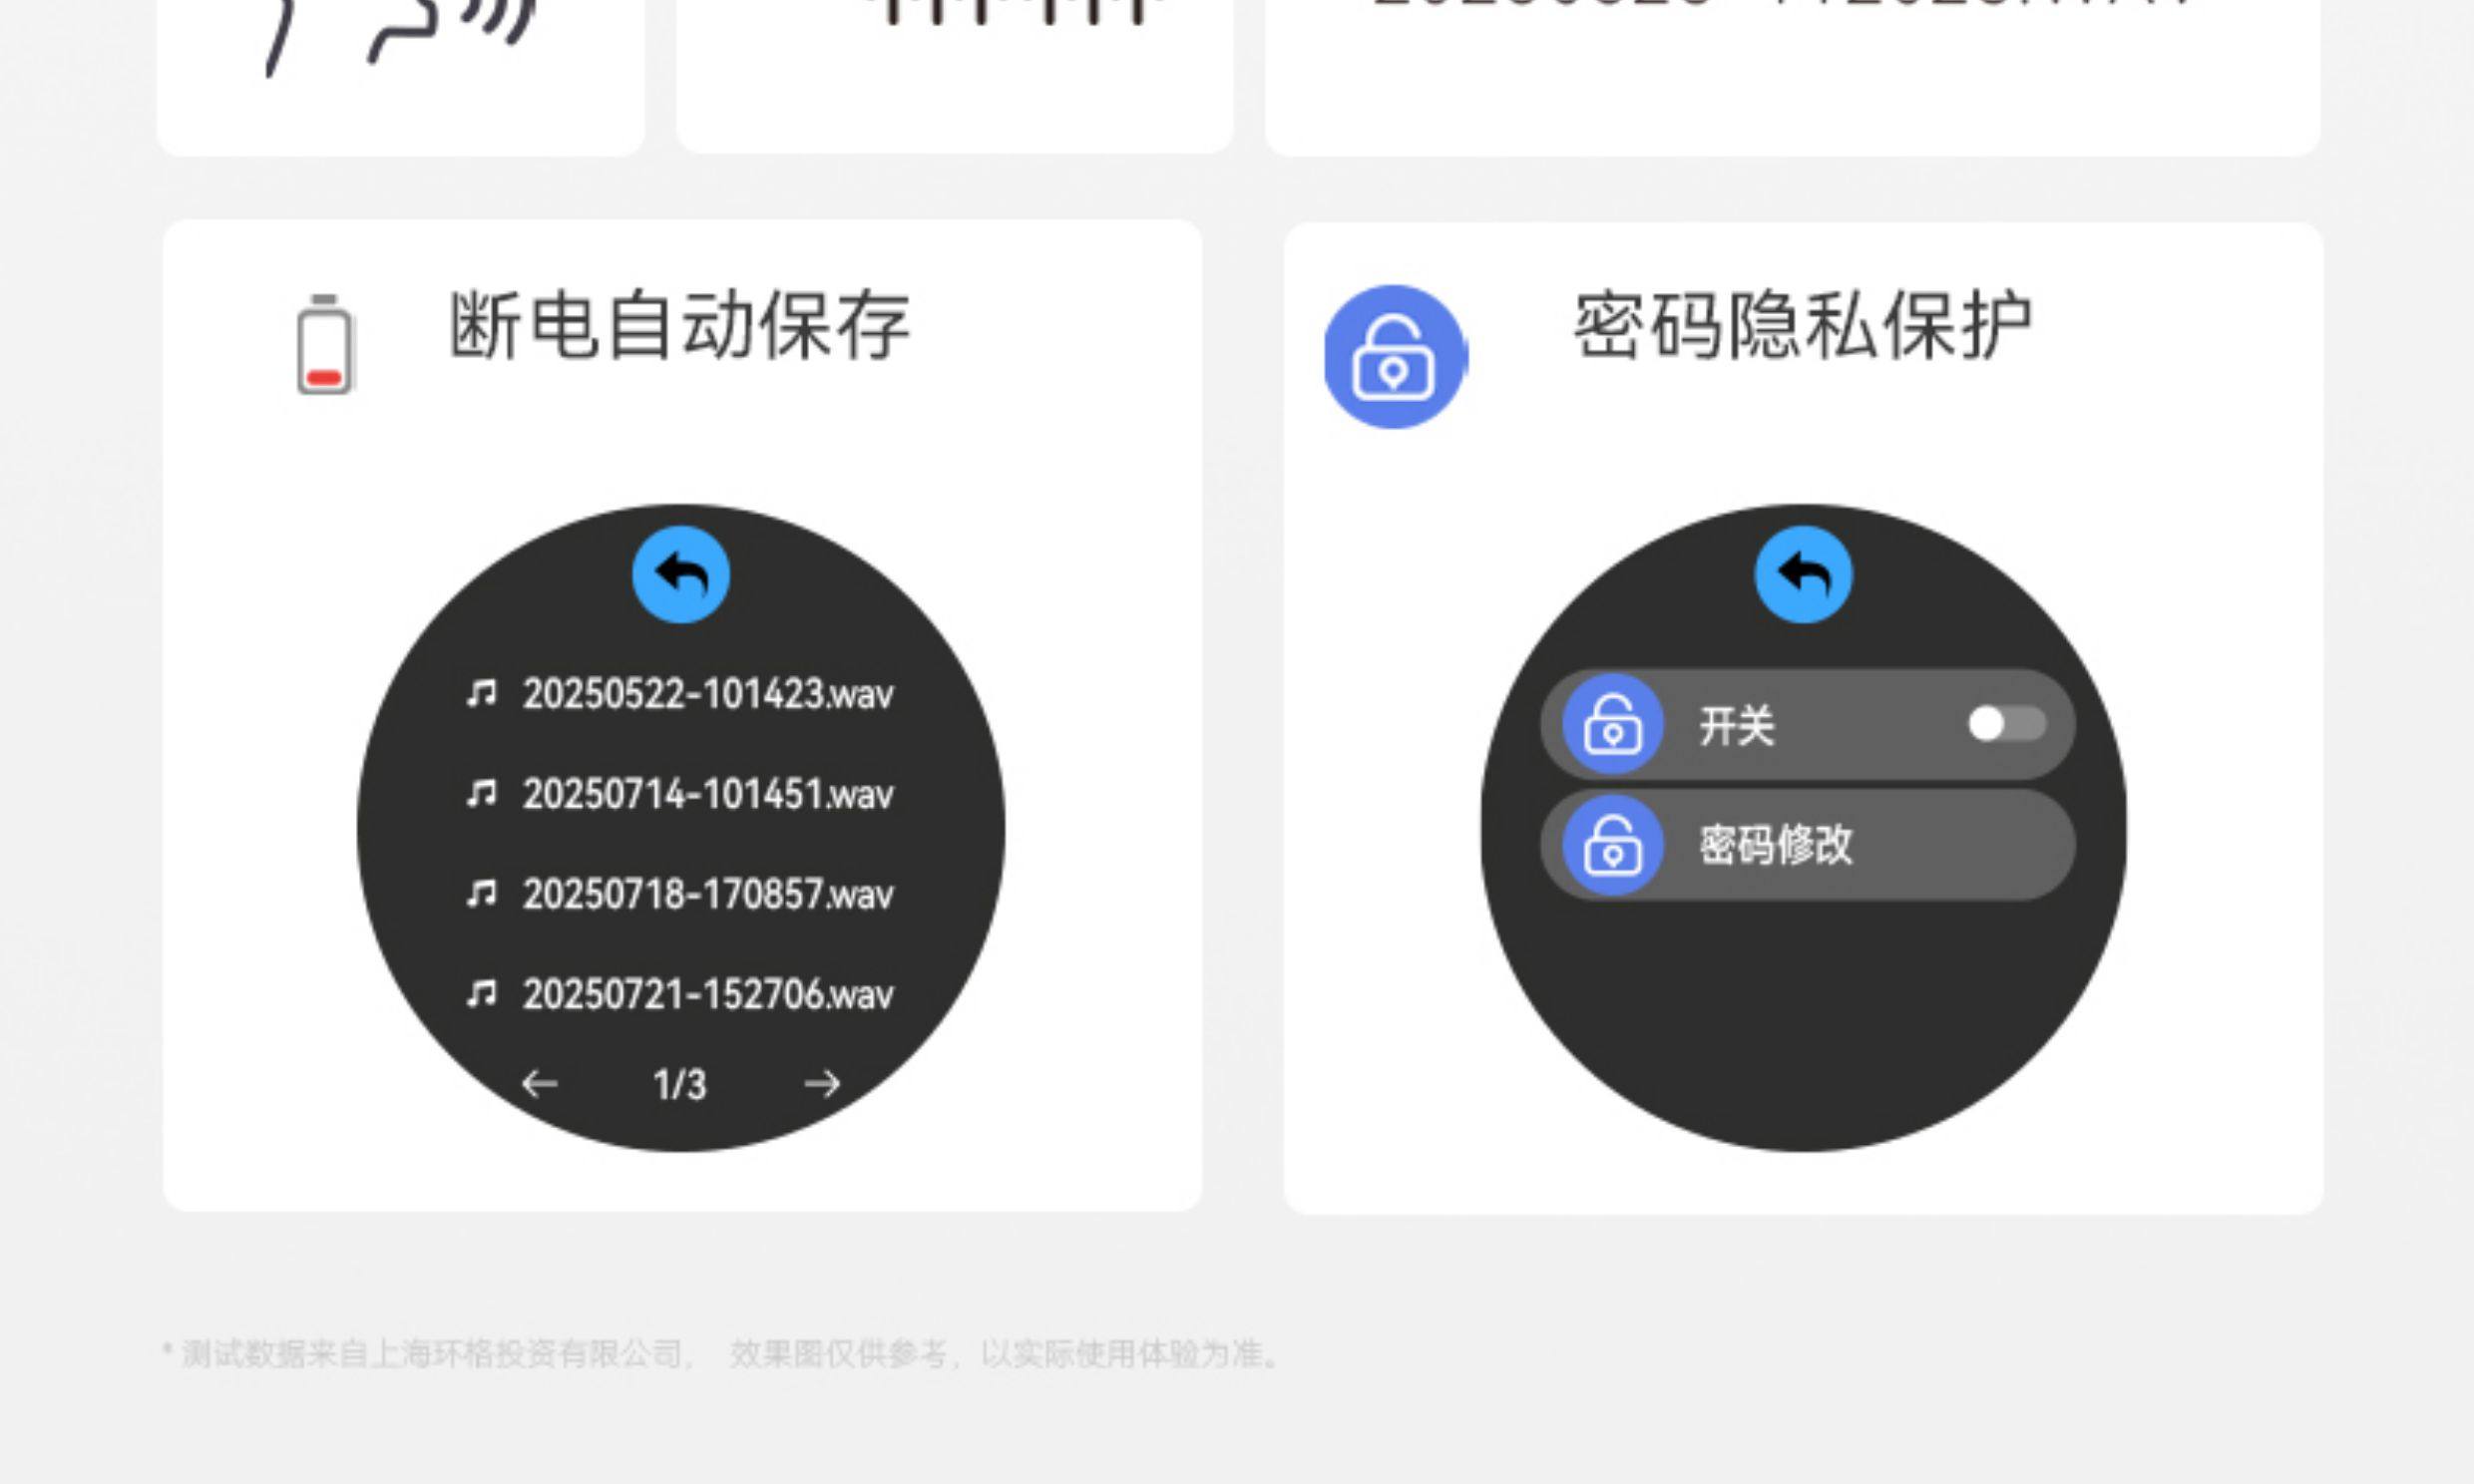Select recording 20250718-170857.wav

click(707, 894)
